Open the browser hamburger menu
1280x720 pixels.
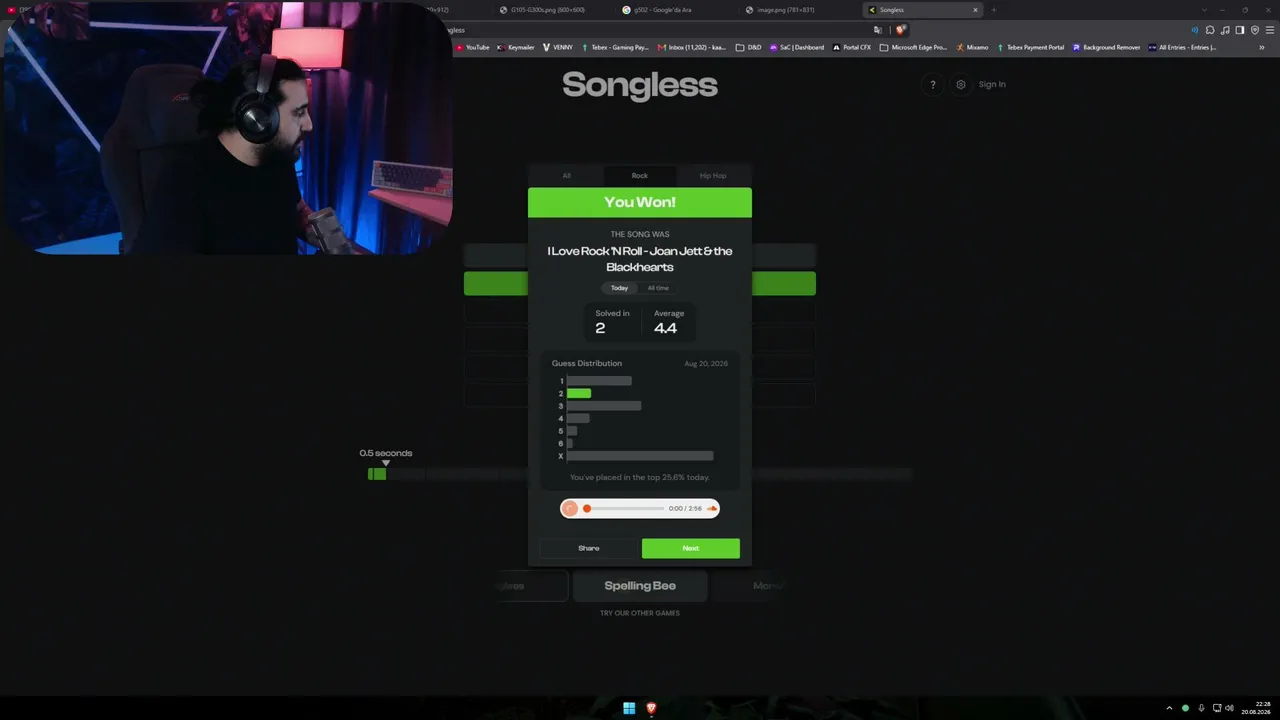pos(1269,30)
